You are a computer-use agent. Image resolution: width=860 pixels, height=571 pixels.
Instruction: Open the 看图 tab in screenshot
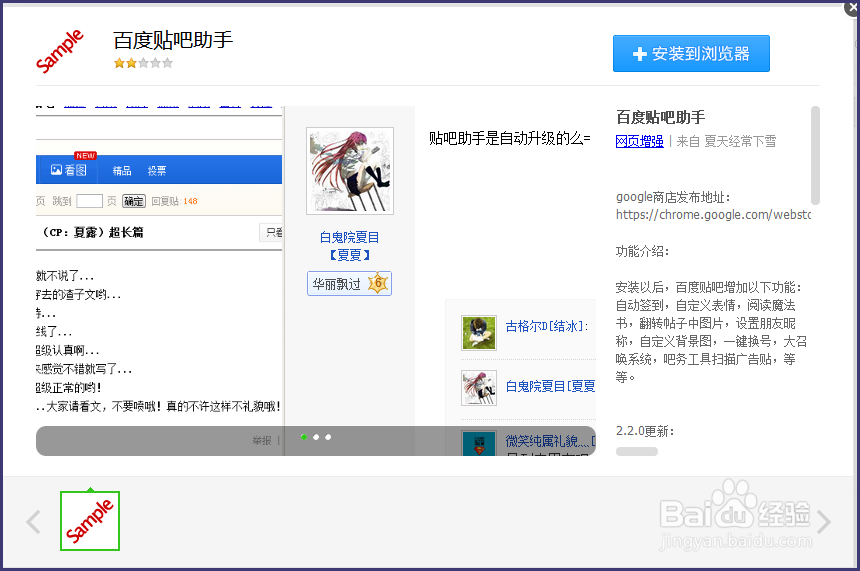[69, 171]
